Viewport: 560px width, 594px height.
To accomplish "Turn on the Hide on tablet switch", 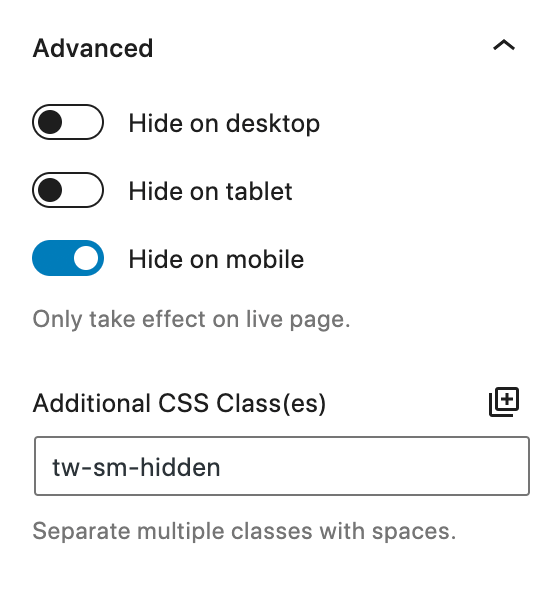I will coord(68,190).
